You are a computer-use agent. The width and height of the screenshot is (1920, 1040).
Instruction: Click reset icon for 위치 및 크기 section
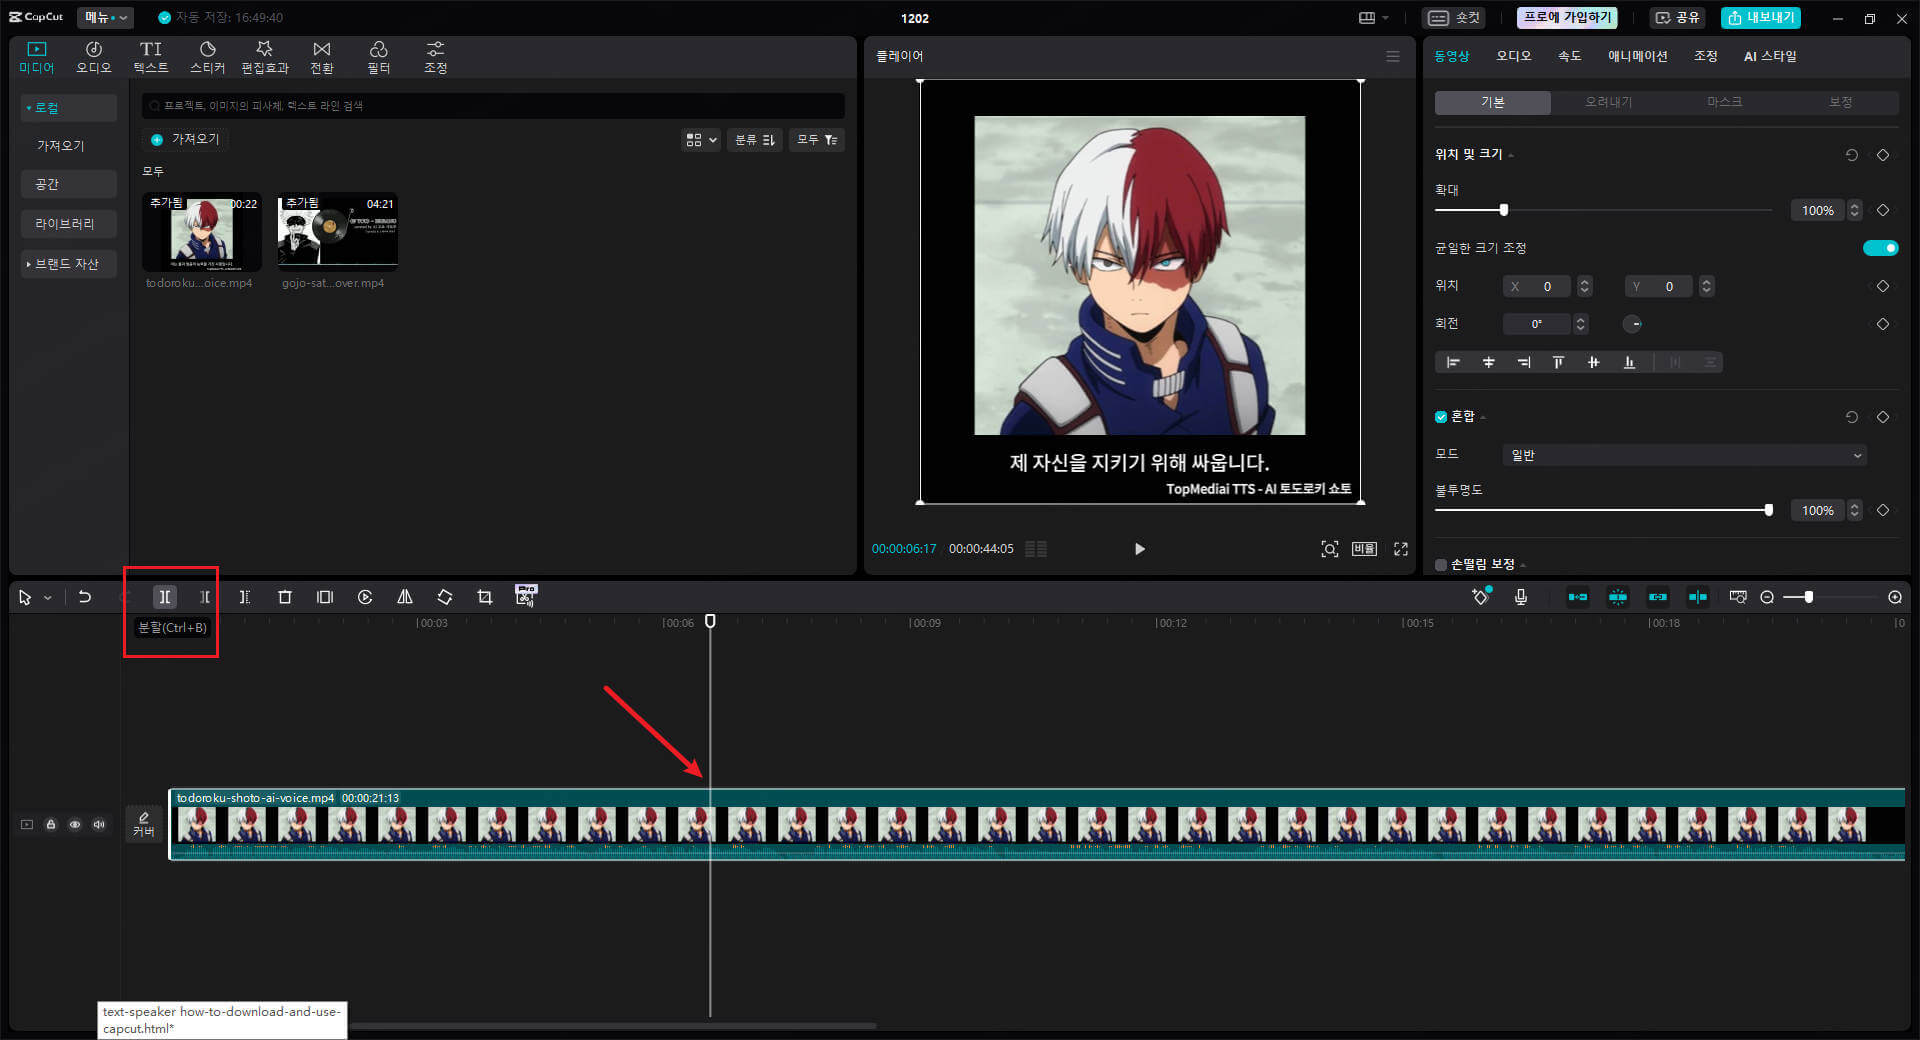point(1852,155)
